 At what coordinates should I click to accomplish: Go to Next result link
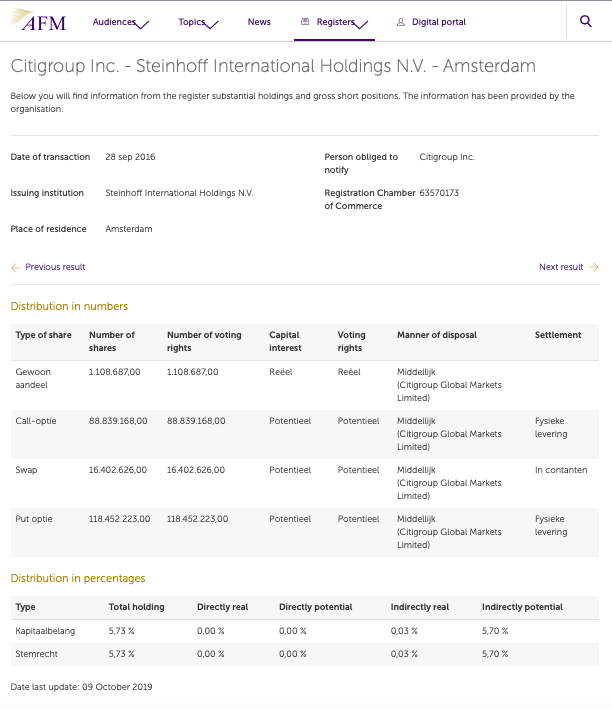pos(560,267)
